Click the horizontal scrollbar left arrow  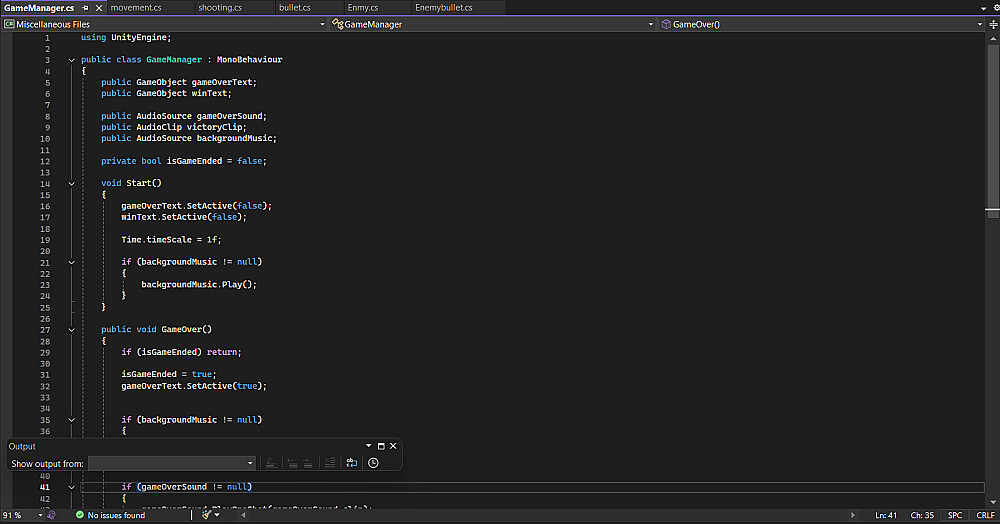243,515
